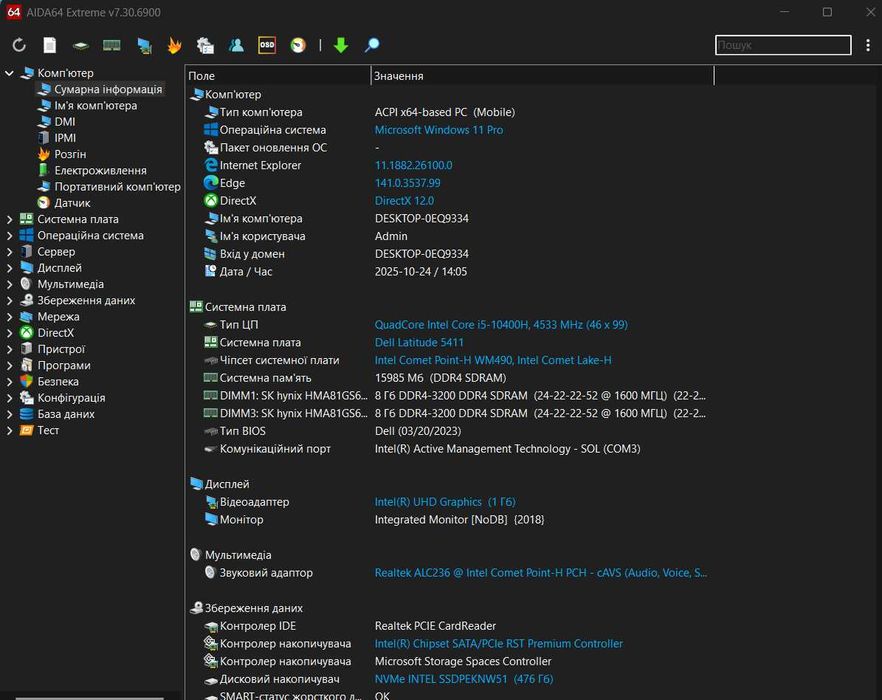Select the Контролер IDE row

coord(349,626)
